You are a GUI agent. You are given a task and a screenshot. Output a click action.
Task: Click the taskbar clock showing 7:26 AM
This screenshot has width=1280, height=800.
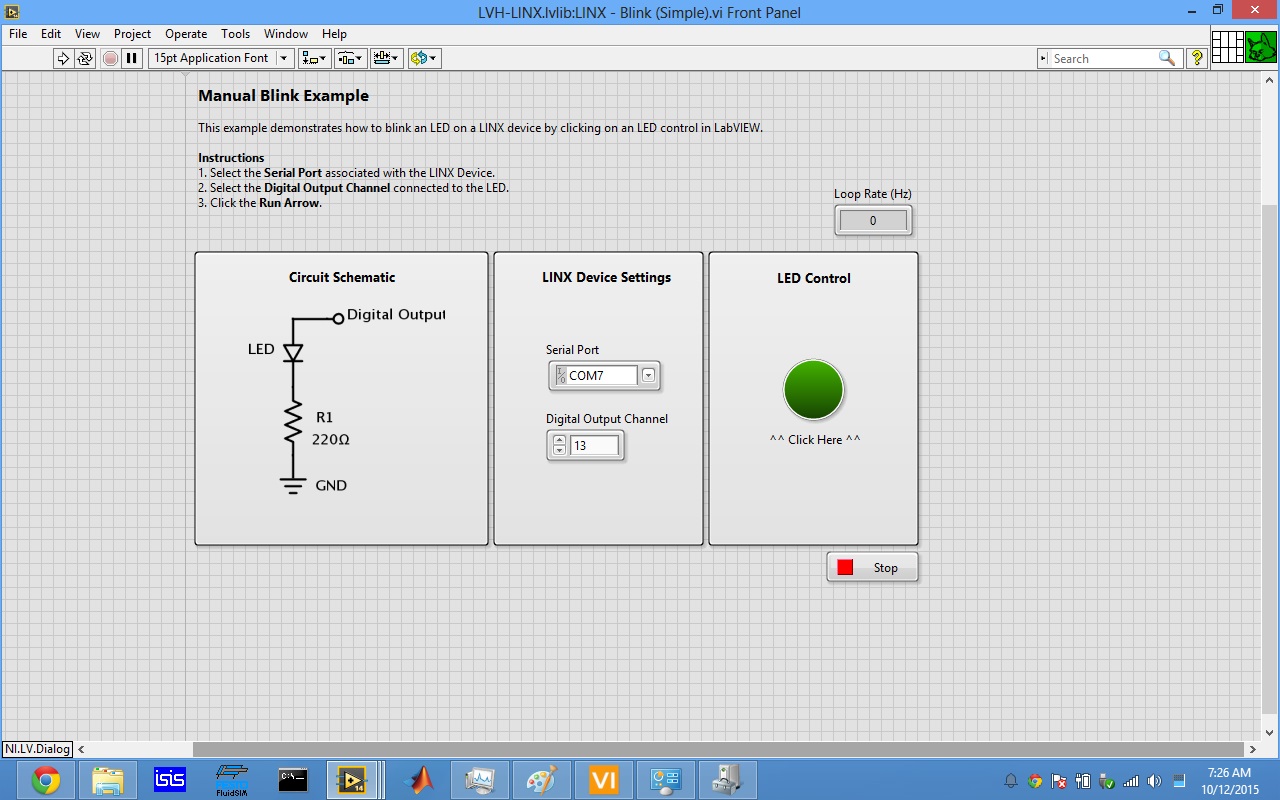click(1229, 780)
